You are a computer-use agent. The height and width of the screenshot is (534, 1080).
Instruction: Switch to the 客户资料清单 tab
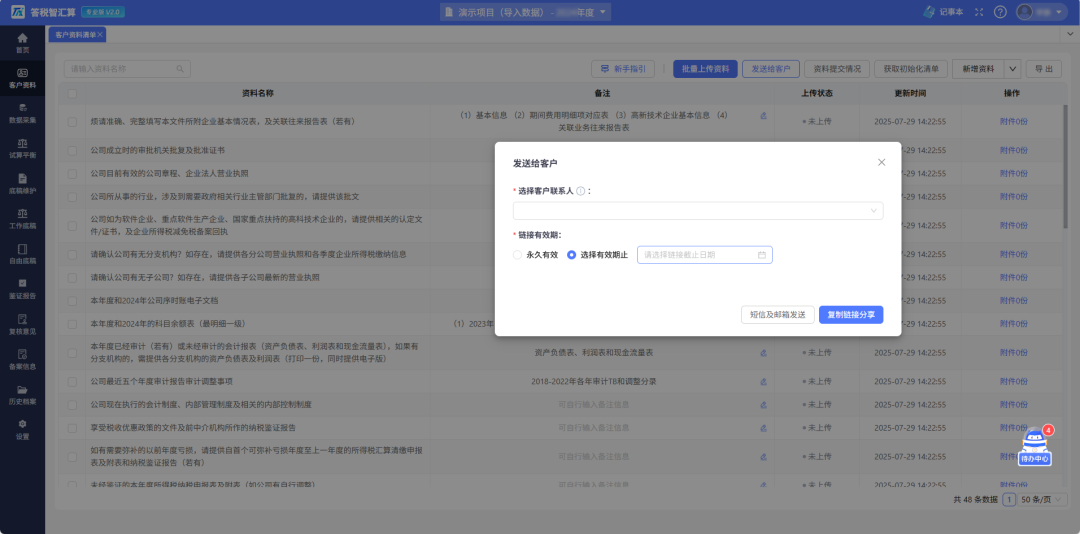pos(75,34)
